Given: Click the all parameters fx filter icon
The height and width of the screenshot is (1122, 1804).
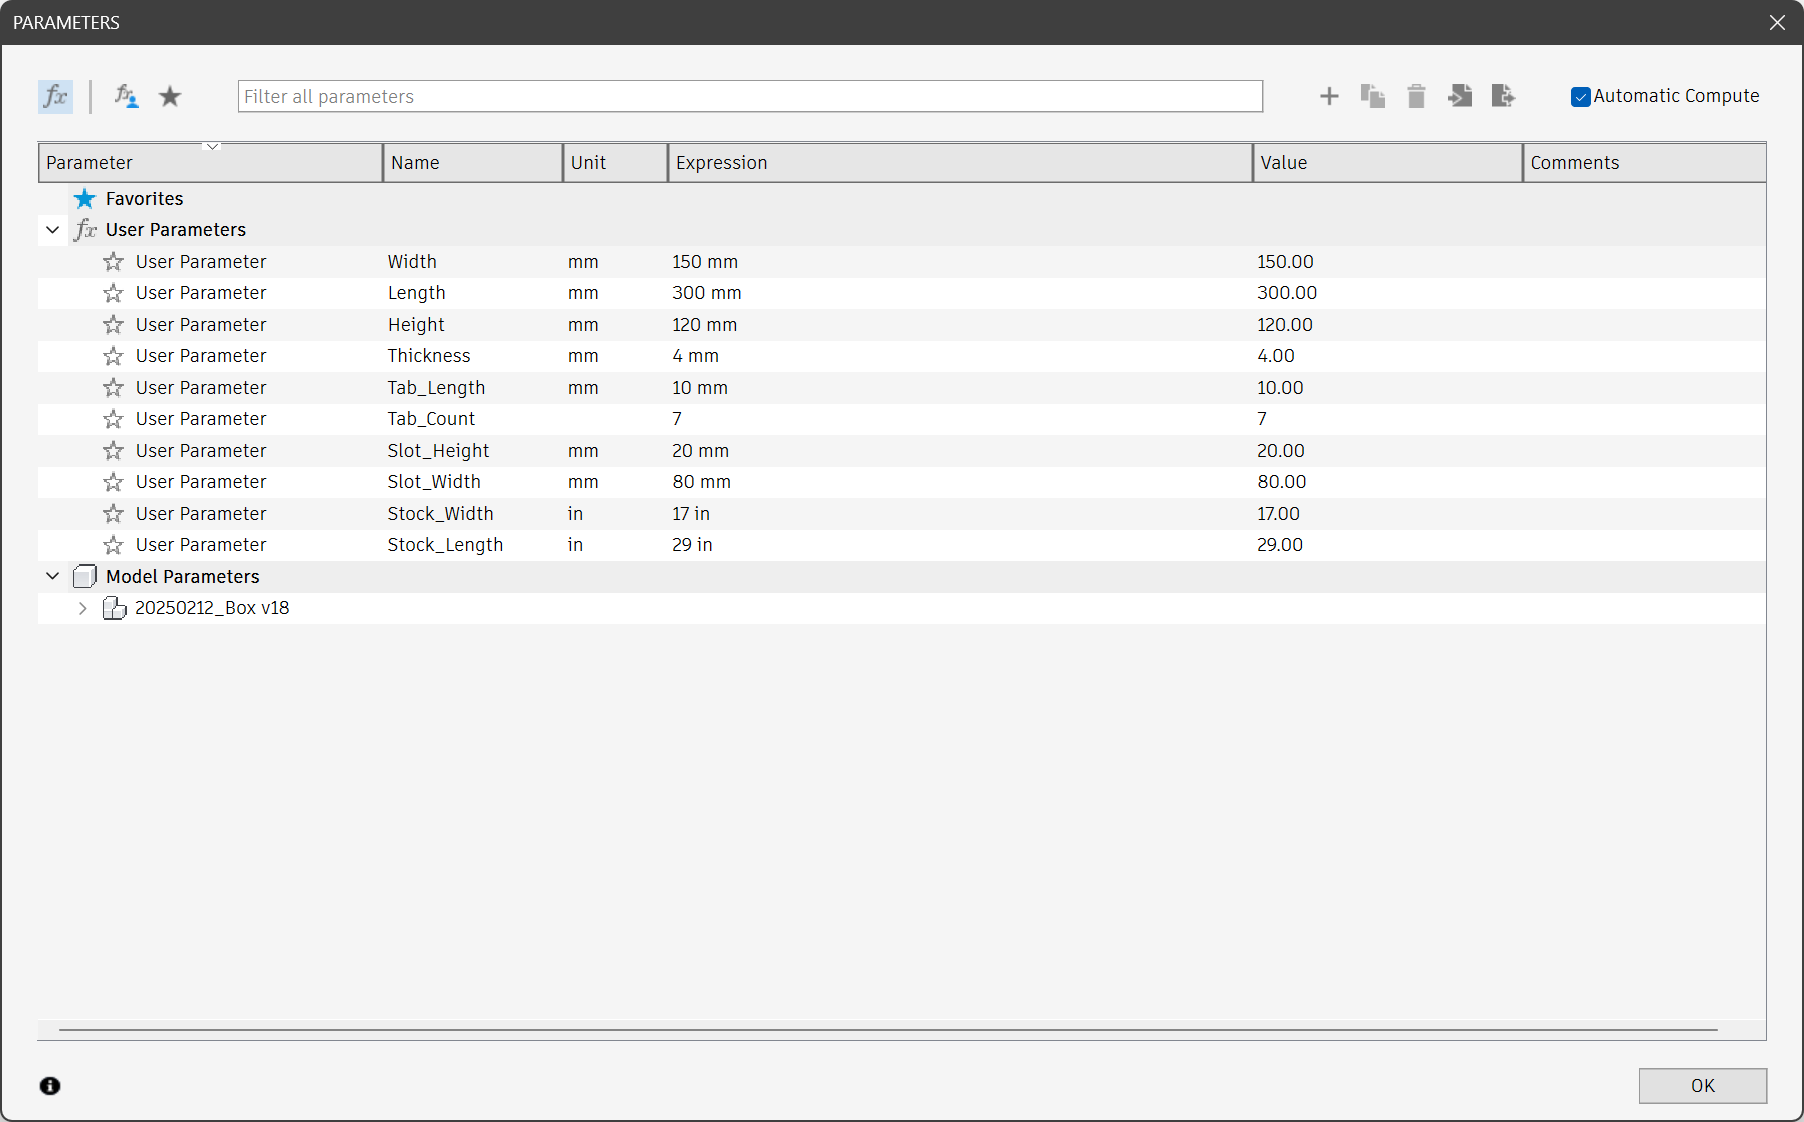Looking at the screenshot, I should (x=55, y=97).
